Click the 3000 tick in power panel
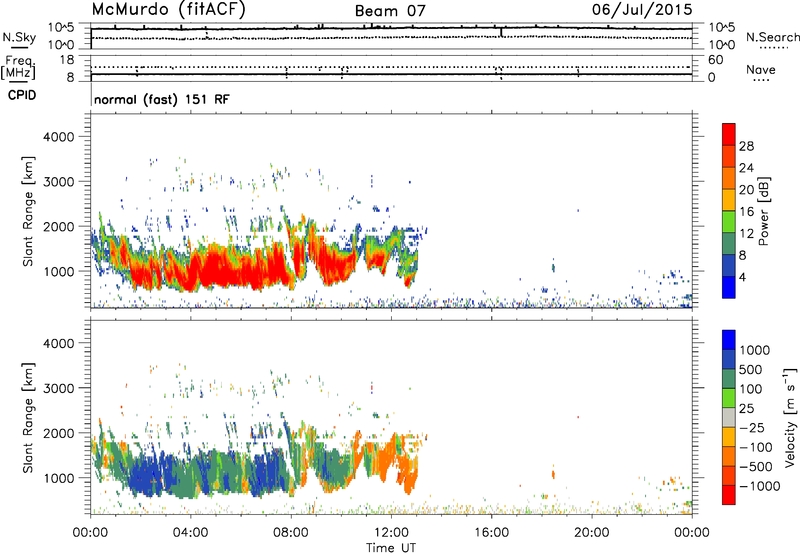Image resolution: width=800 pixels, height=554 pixels. point(58,182)
